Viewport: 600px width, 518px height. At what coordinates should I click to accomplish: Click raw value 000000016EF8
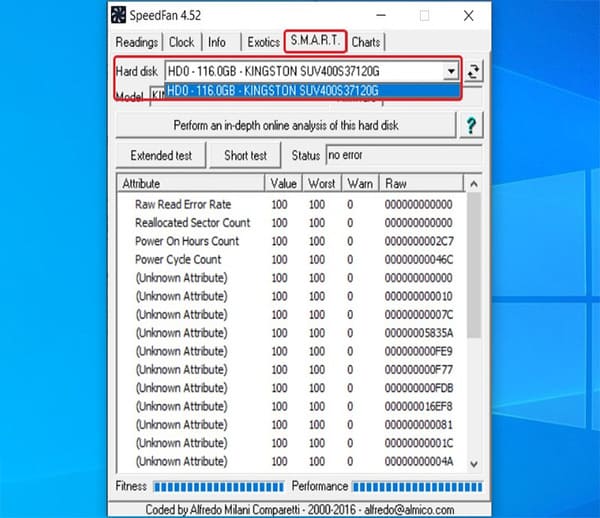click(x=419, y=406)
